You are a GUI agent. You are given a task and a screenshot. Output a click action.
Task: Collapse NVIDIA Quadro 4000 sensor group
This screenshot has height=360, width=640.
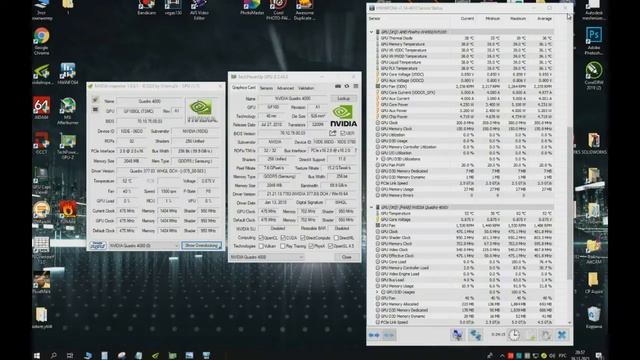371,207
